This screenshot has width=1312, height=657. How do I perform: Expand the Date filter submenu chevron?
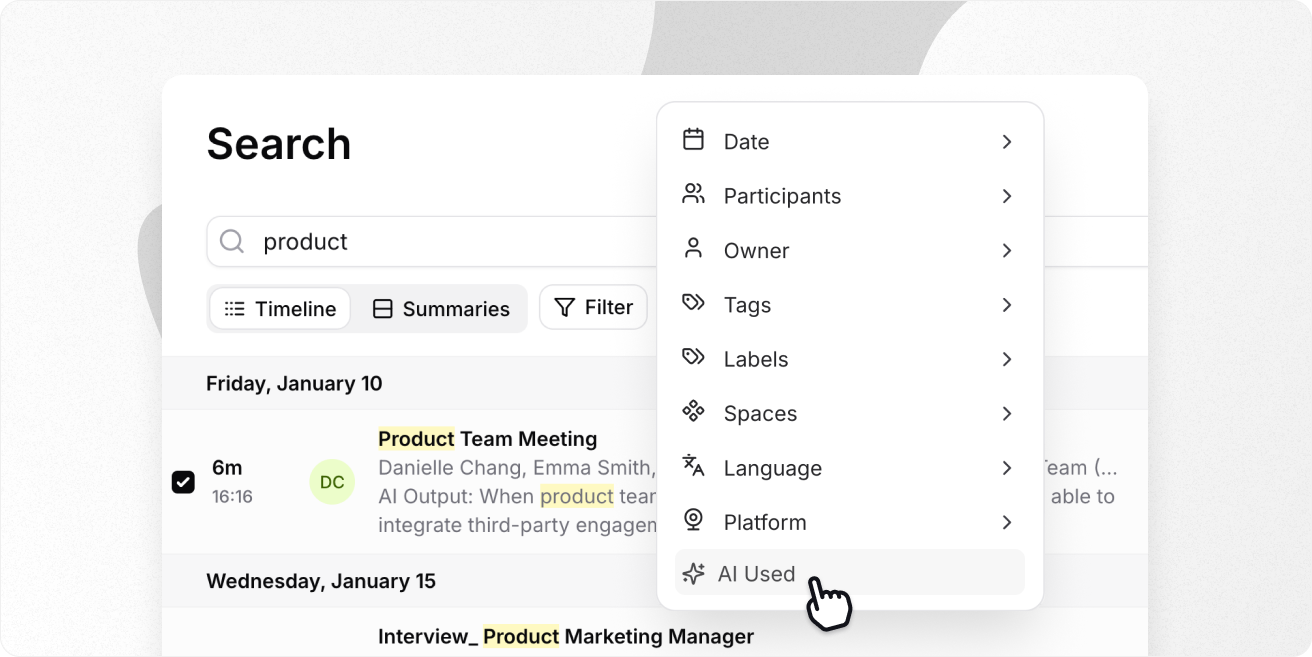click(x=1007, y=142)
